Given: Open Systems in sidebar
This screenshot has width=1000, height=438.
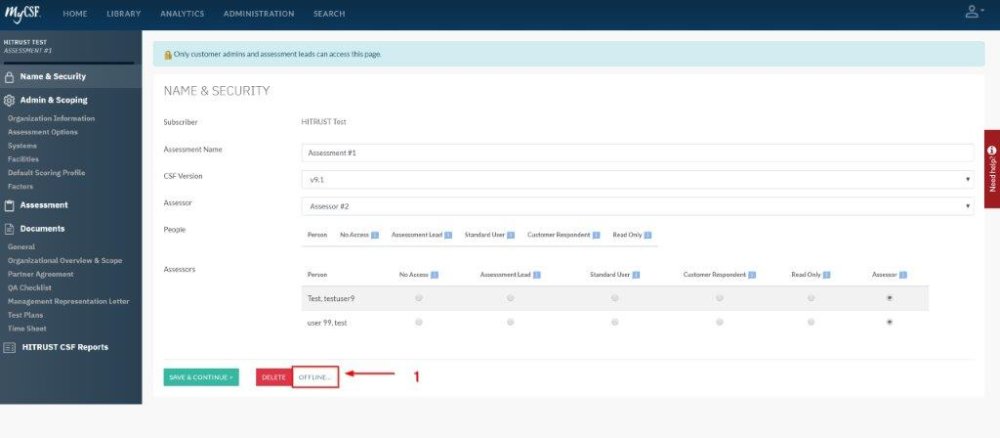Looking at the screenshot, I should [x=22, y=146].
